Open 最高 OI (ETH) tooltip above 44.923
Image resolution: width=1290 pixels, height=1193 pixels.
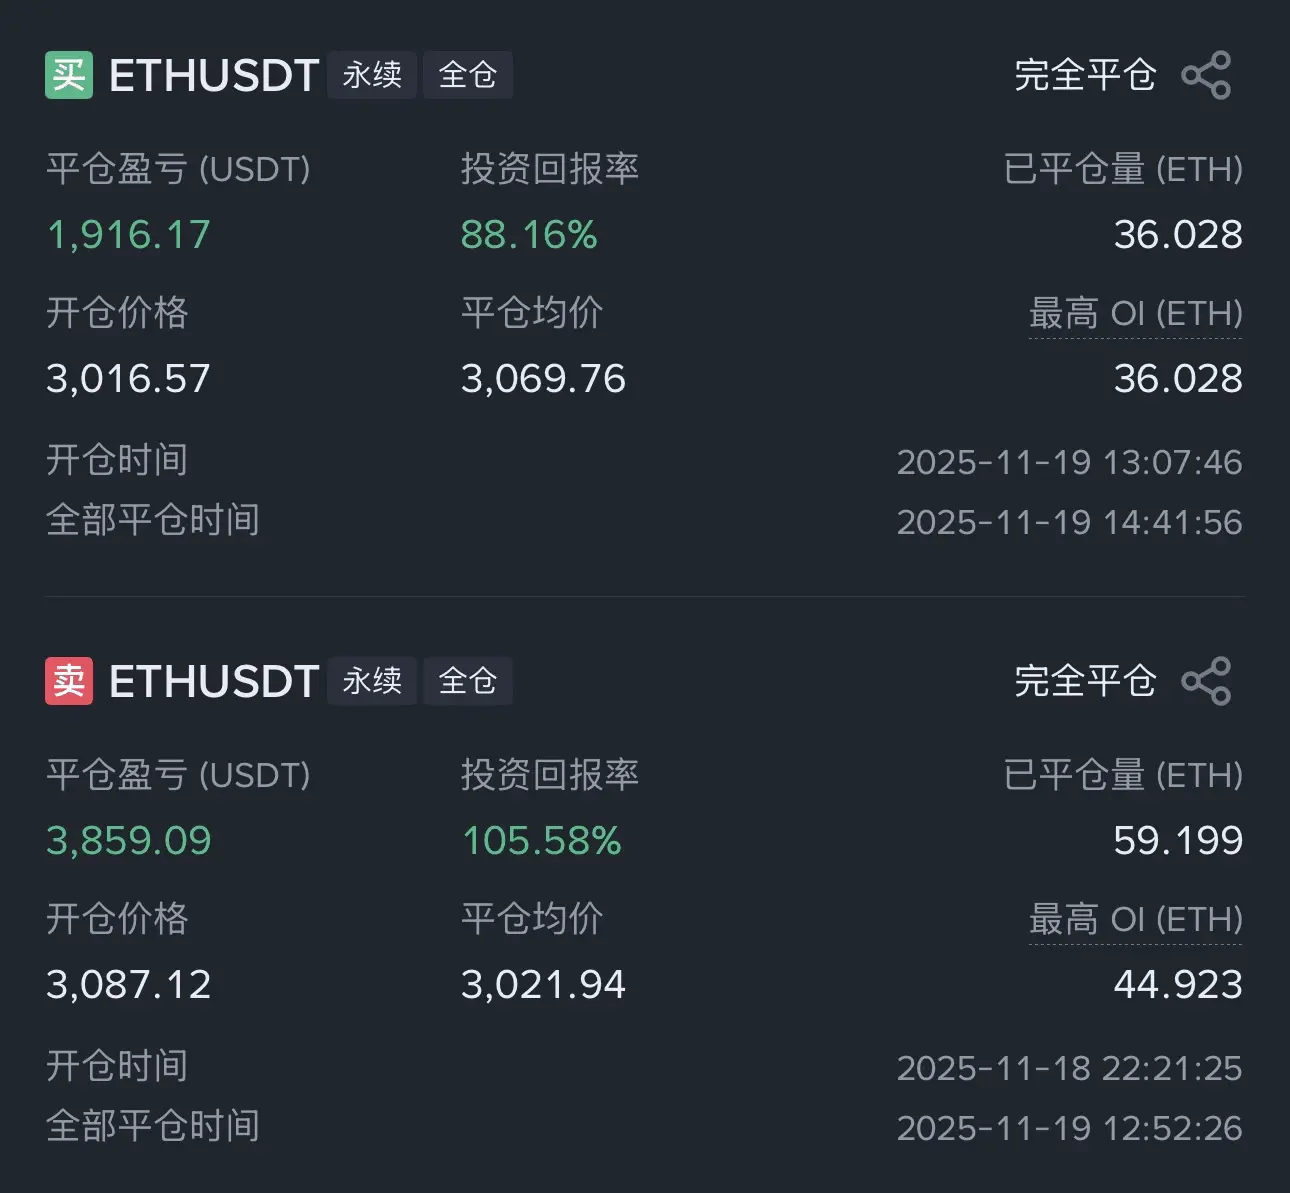[1135, 920]
